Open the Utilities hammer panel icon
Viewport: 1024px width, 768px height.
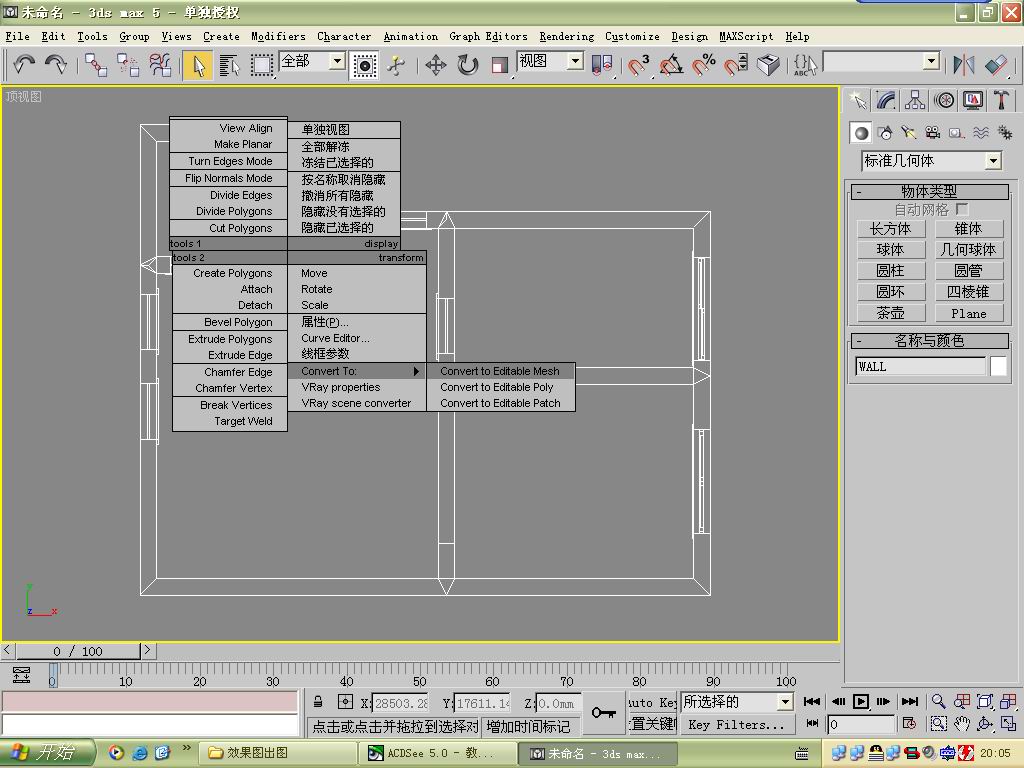[x=1001, y=100]
